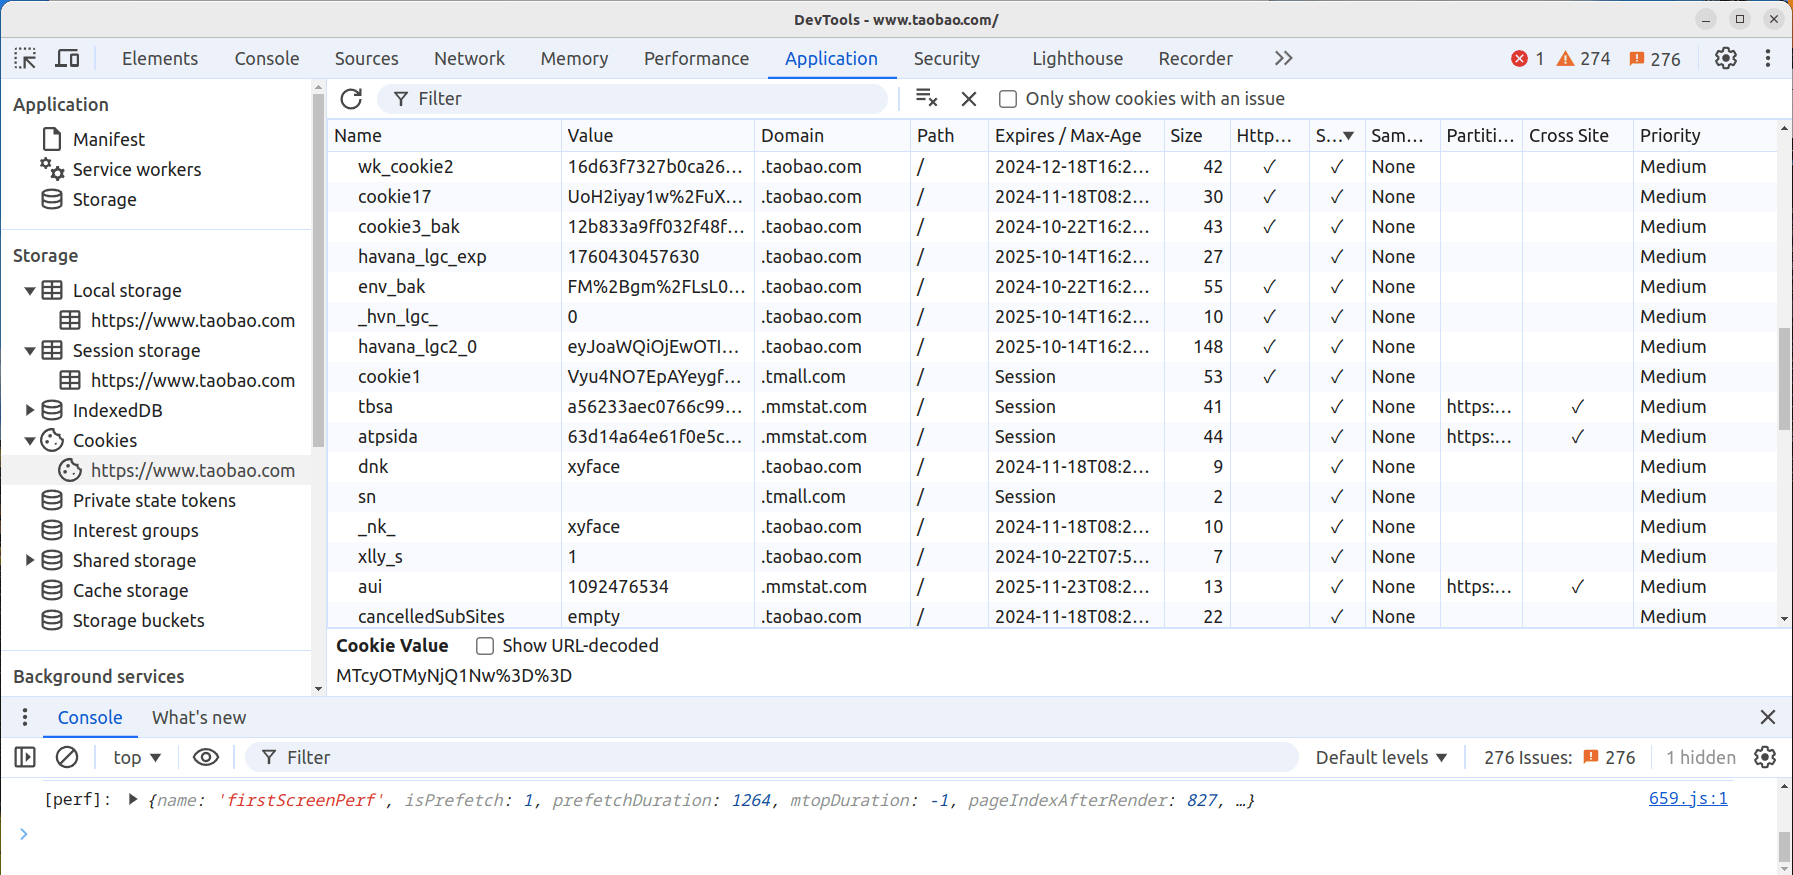Select the tbsa cookie row
The width and height of the screenshot is (1793, 875).
1053,406
